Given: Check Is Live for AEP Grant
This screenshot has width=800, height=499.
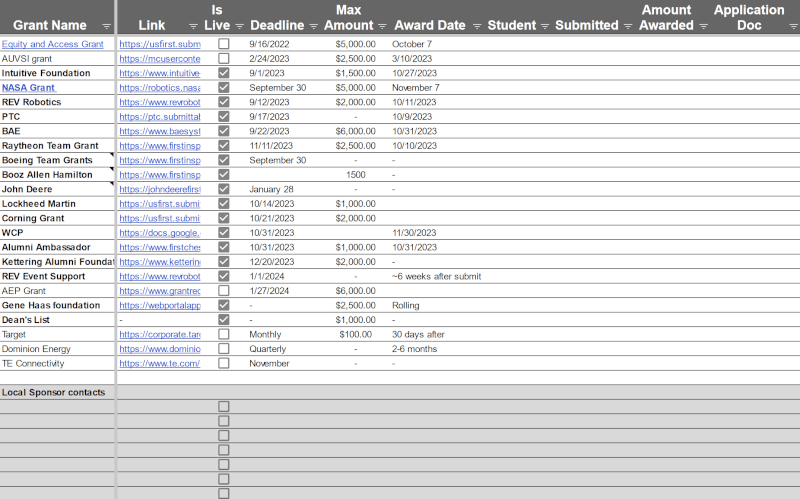Looking at the screenshot, I should click(223, 291).
